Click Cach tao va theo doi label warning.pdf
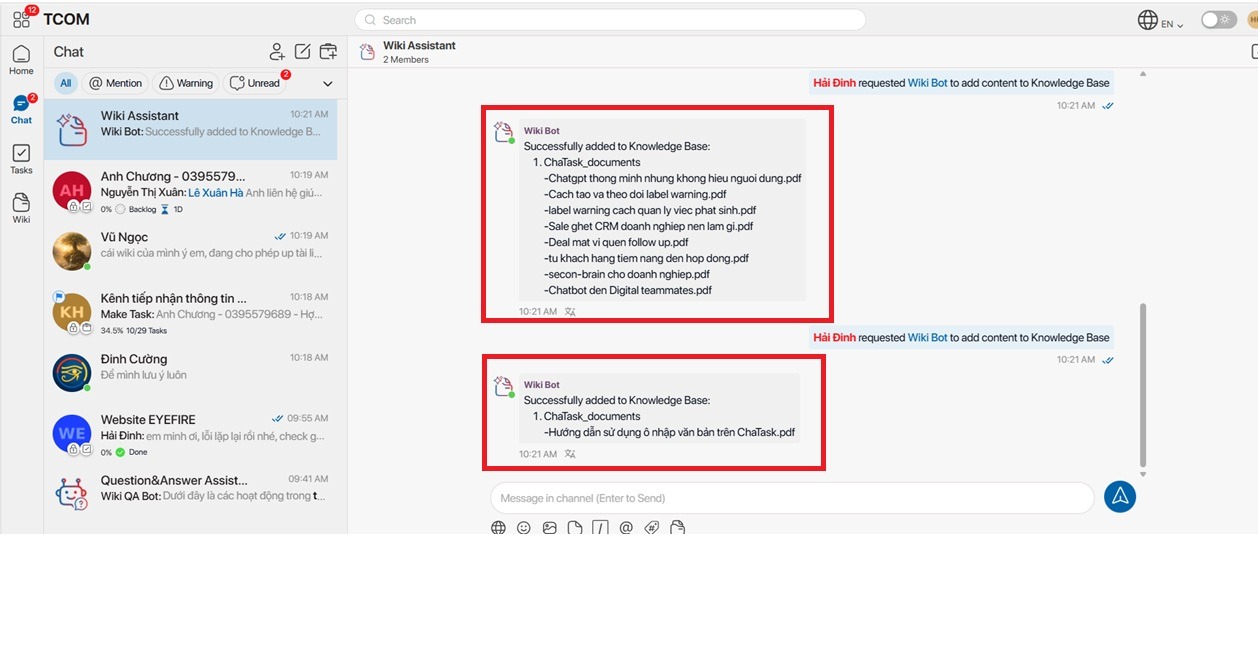This screenshot has width=1258, height=648. point(635,194)
